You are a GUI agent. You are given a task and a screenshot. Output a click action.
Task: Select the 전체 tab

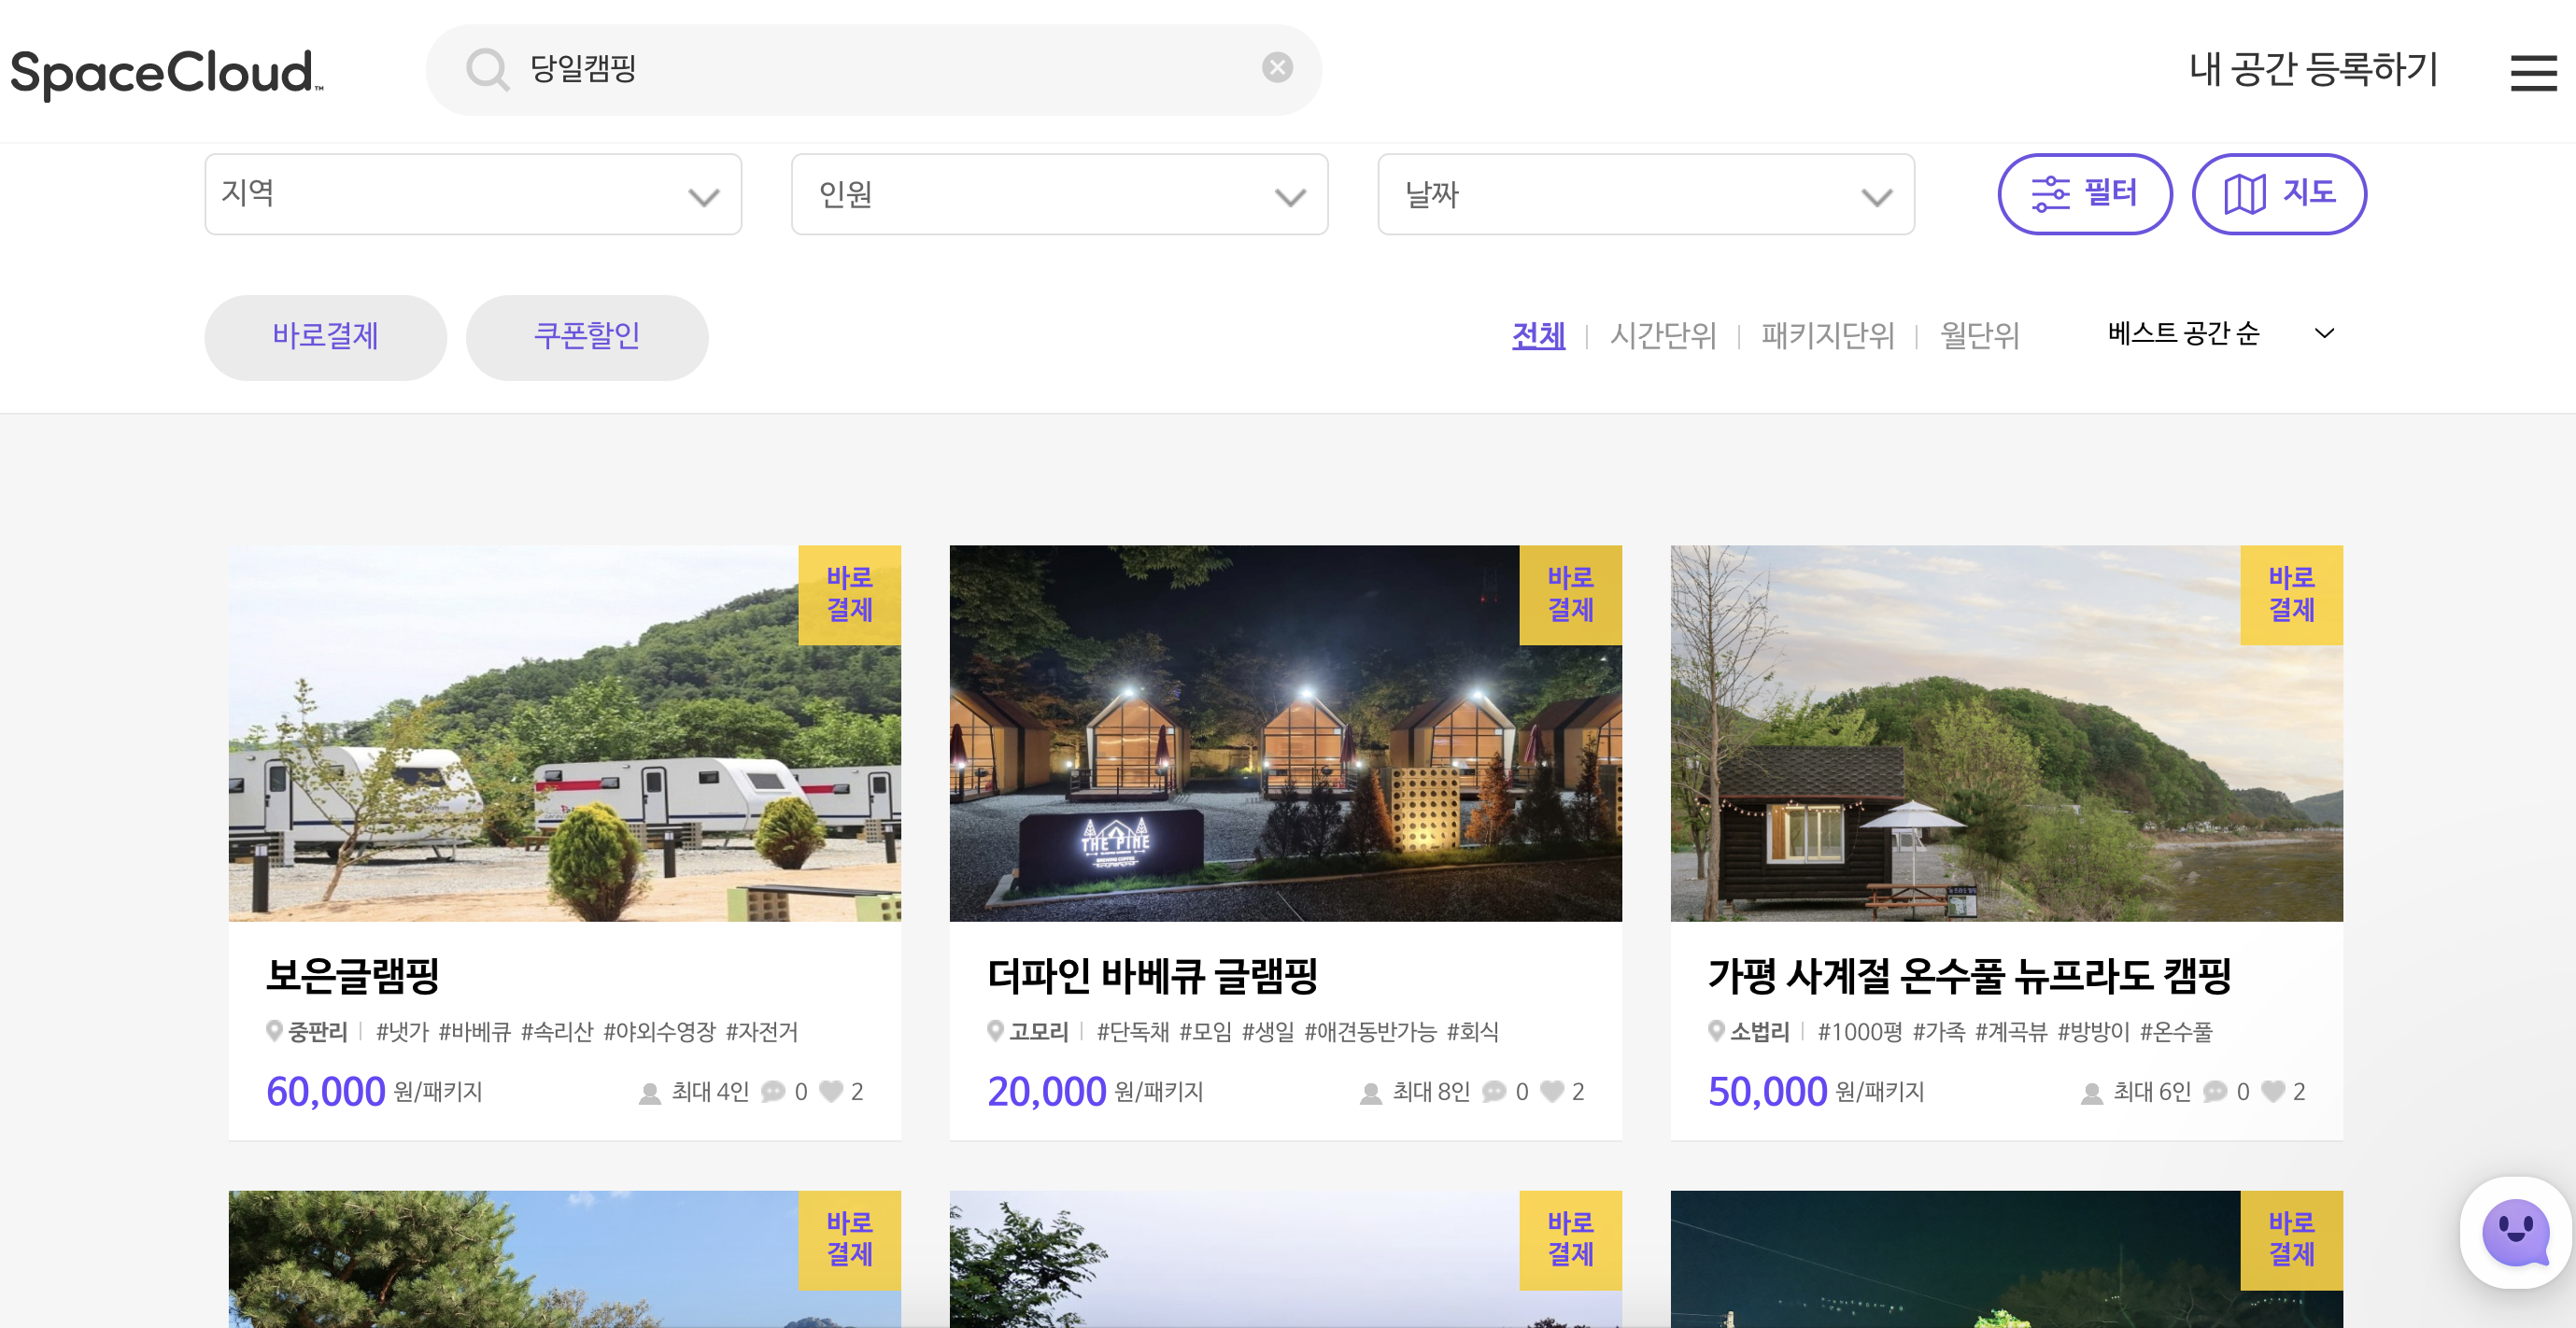[1538, 335]
